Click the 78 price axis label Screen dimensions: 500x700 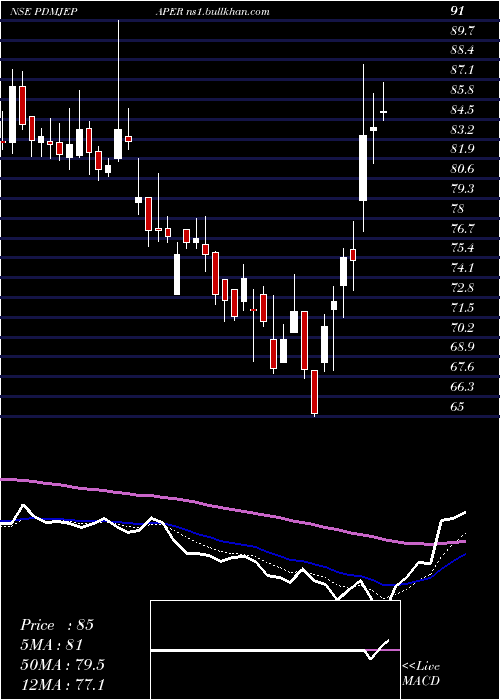[458, 208]
